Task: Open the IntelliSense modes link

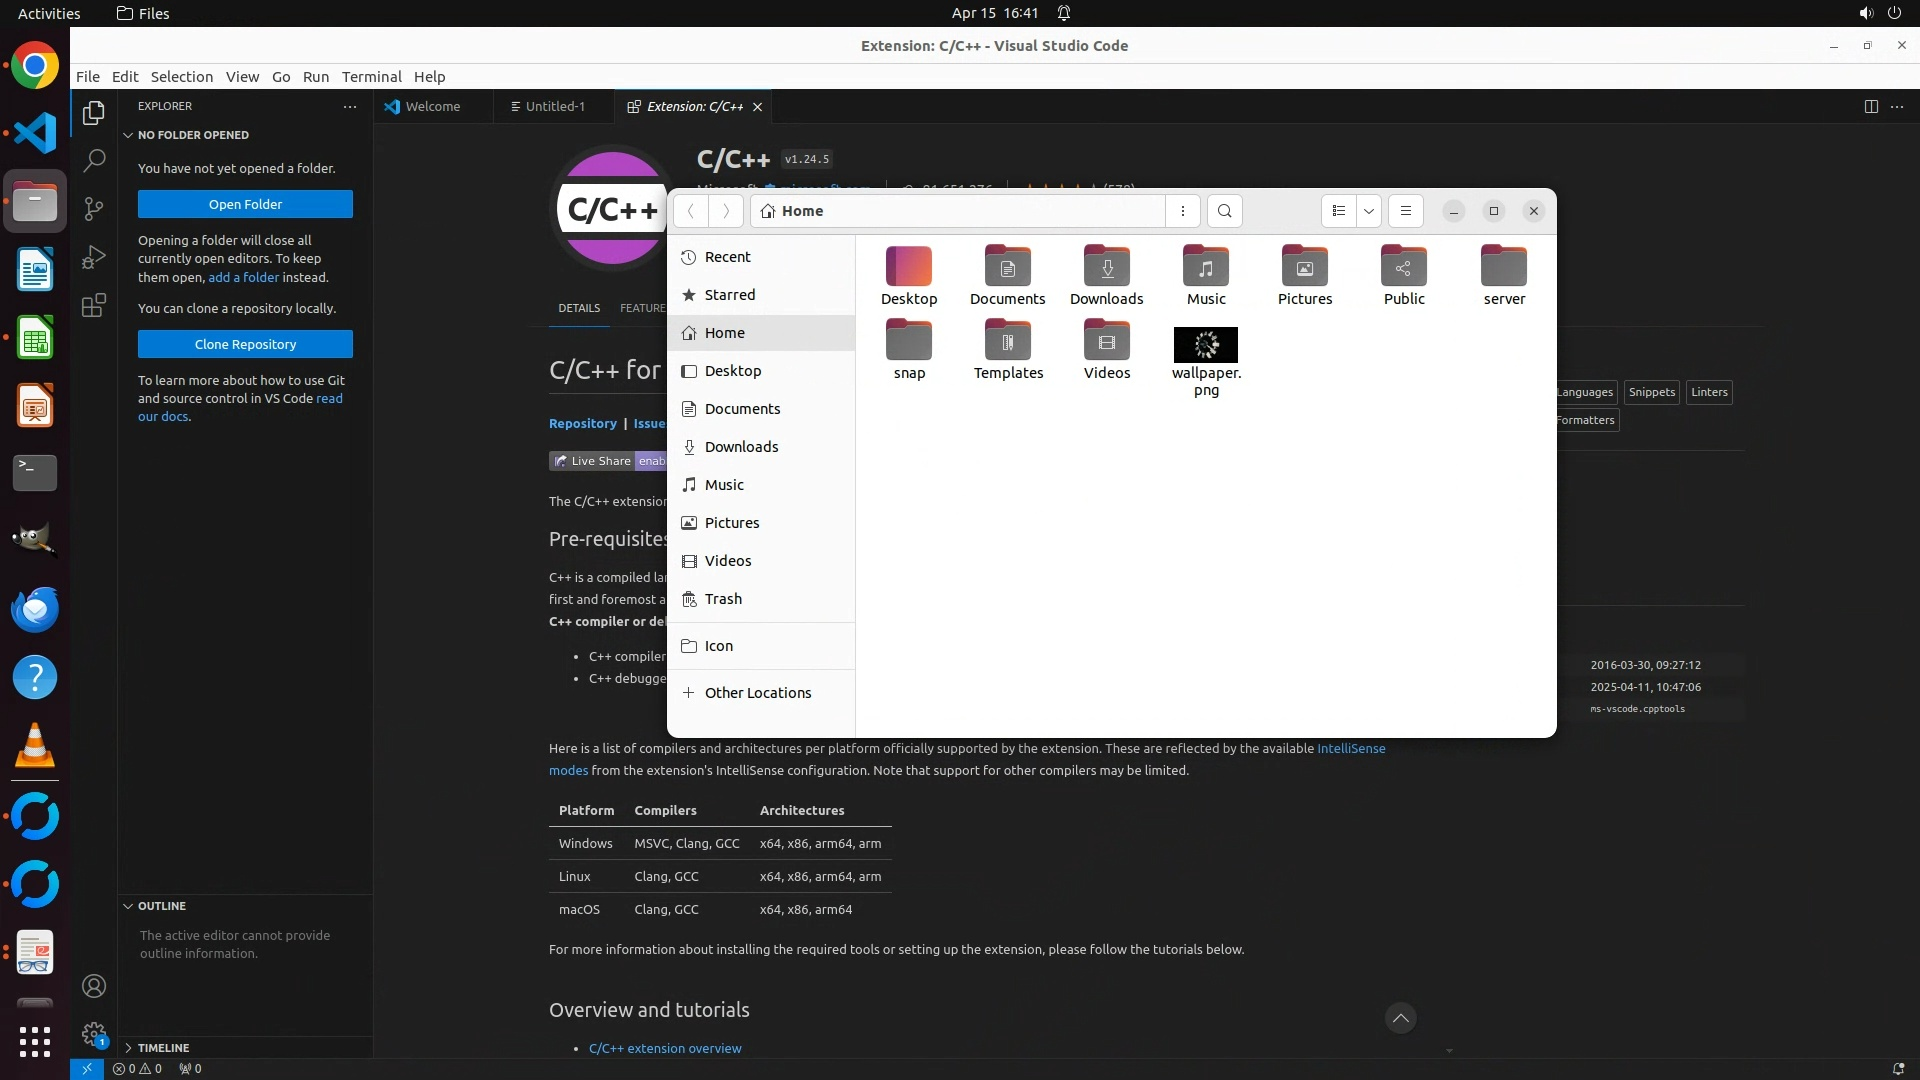Action: pos(1351,749)
